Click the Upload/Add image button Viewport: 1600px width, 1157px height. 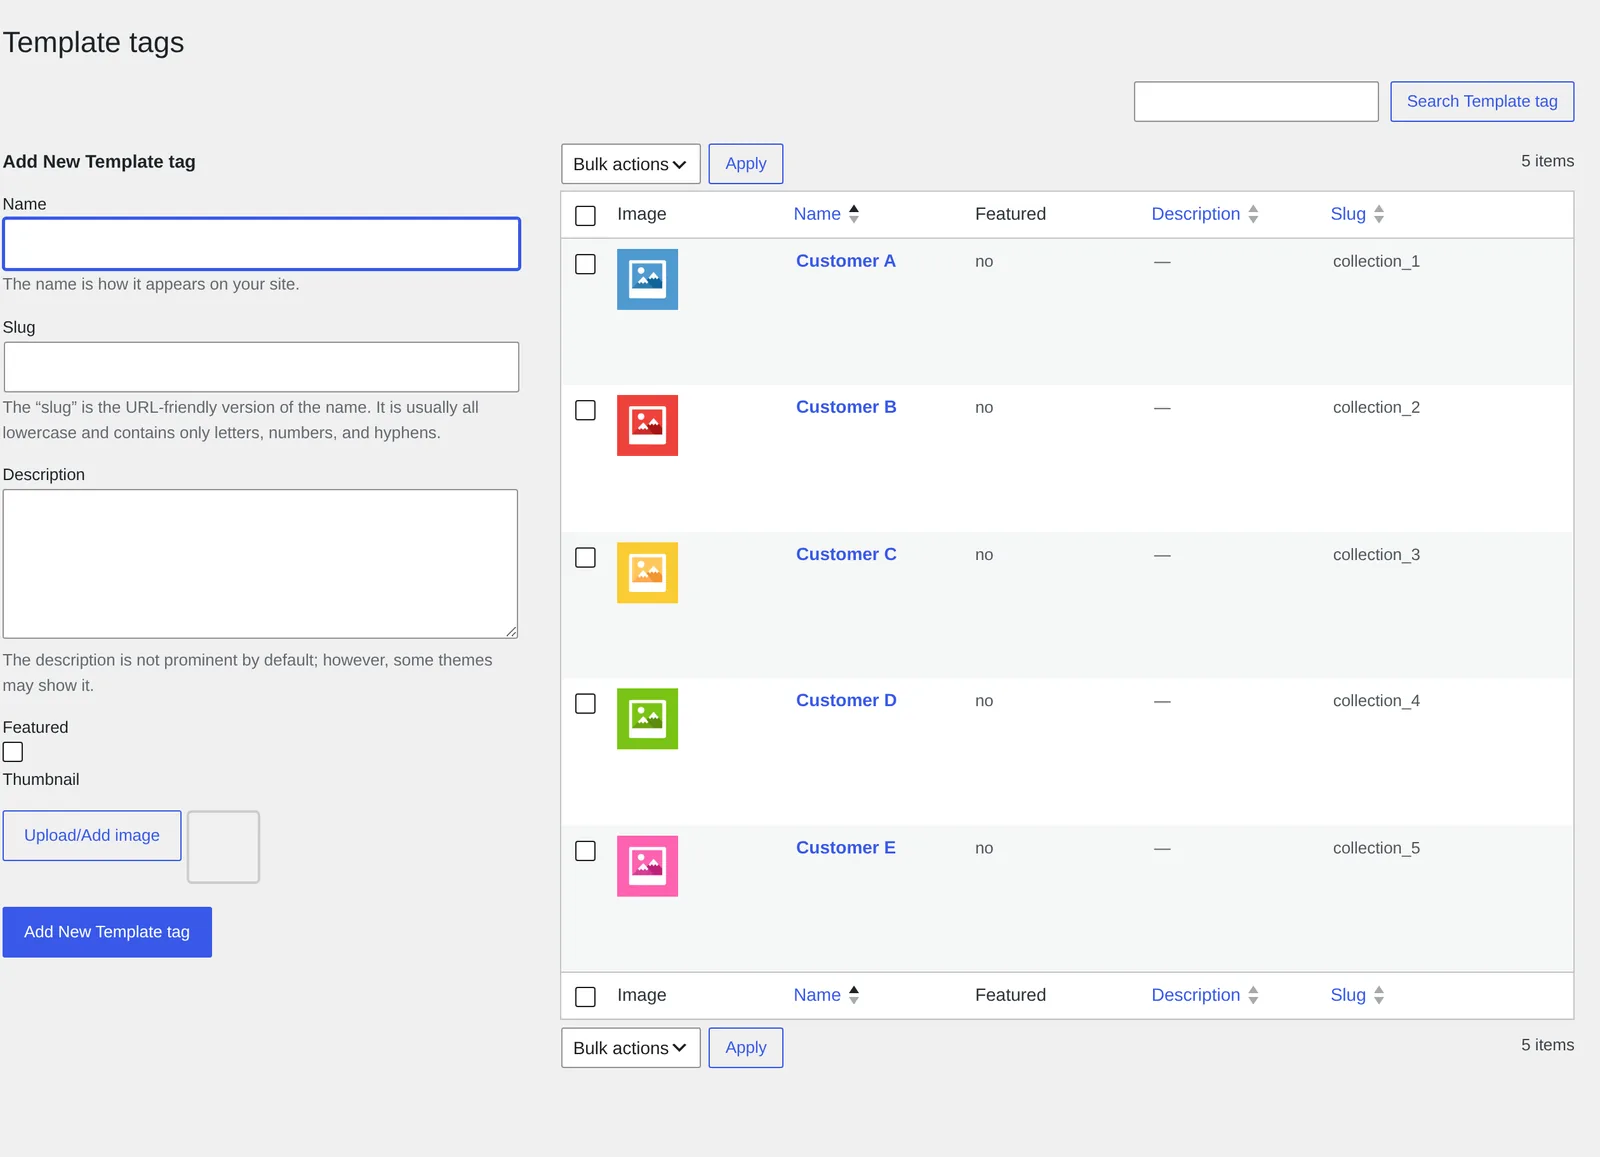[92, 836]
